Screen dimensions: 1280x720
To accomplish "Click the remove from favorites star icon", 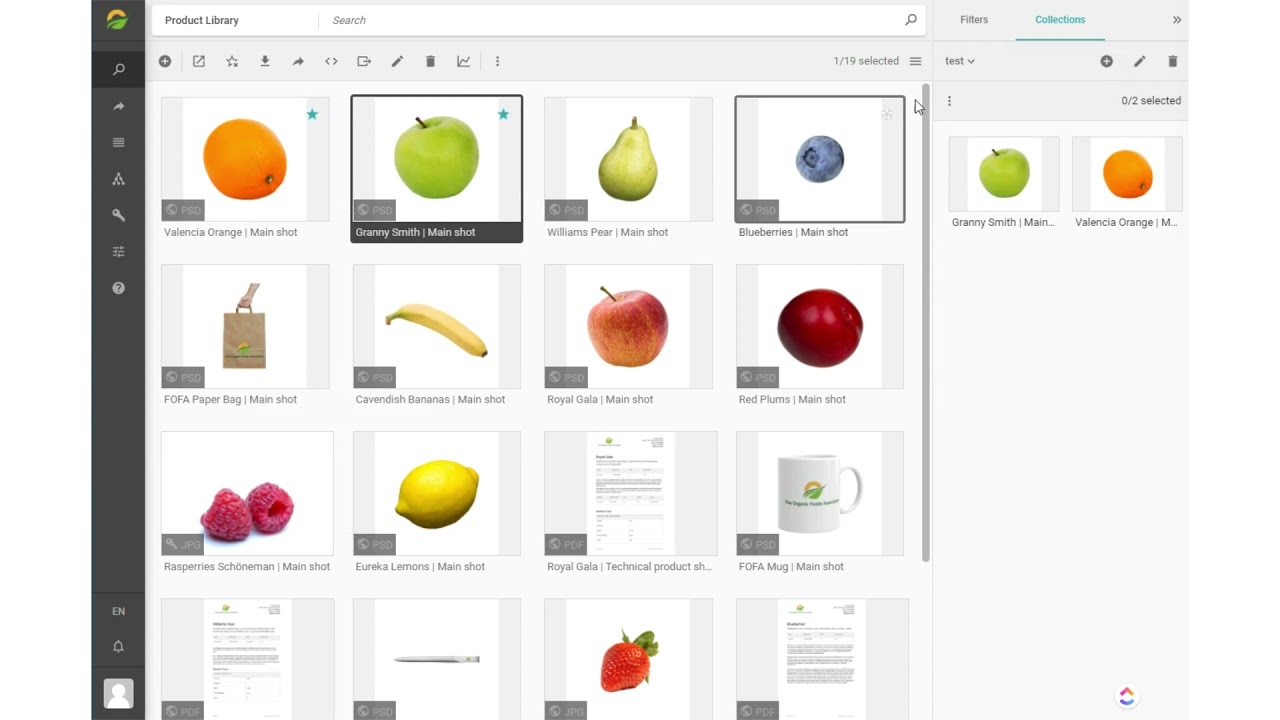I will point(232,61).
